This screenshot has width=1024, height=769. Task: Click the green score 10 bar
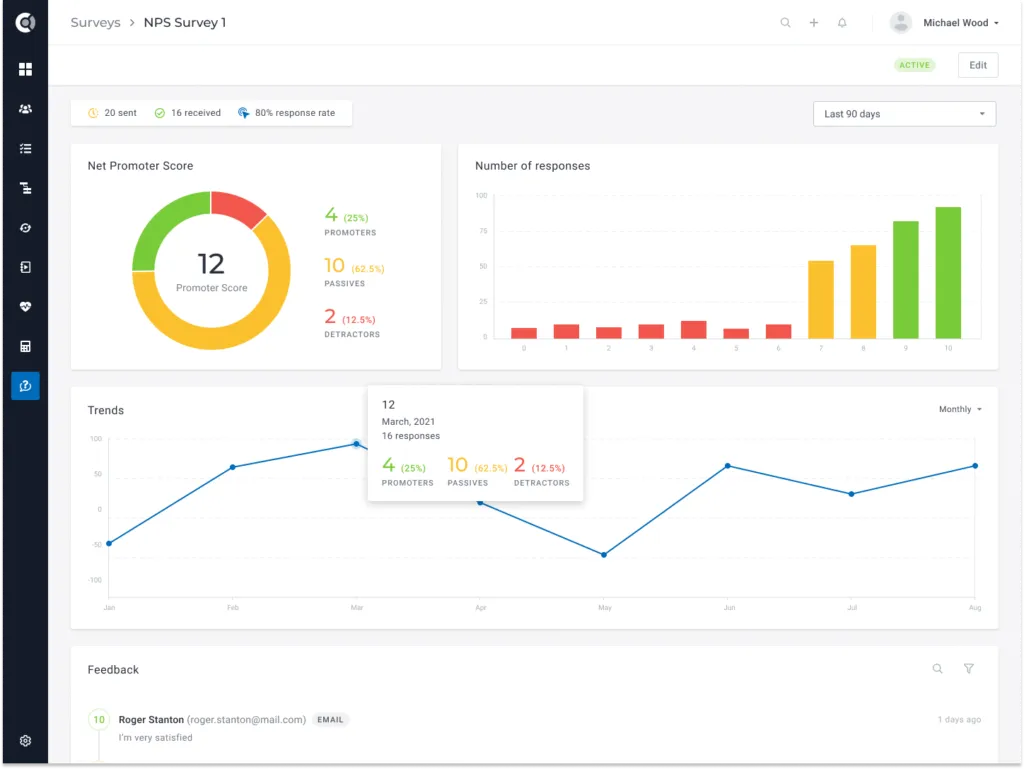click(948, 273)
